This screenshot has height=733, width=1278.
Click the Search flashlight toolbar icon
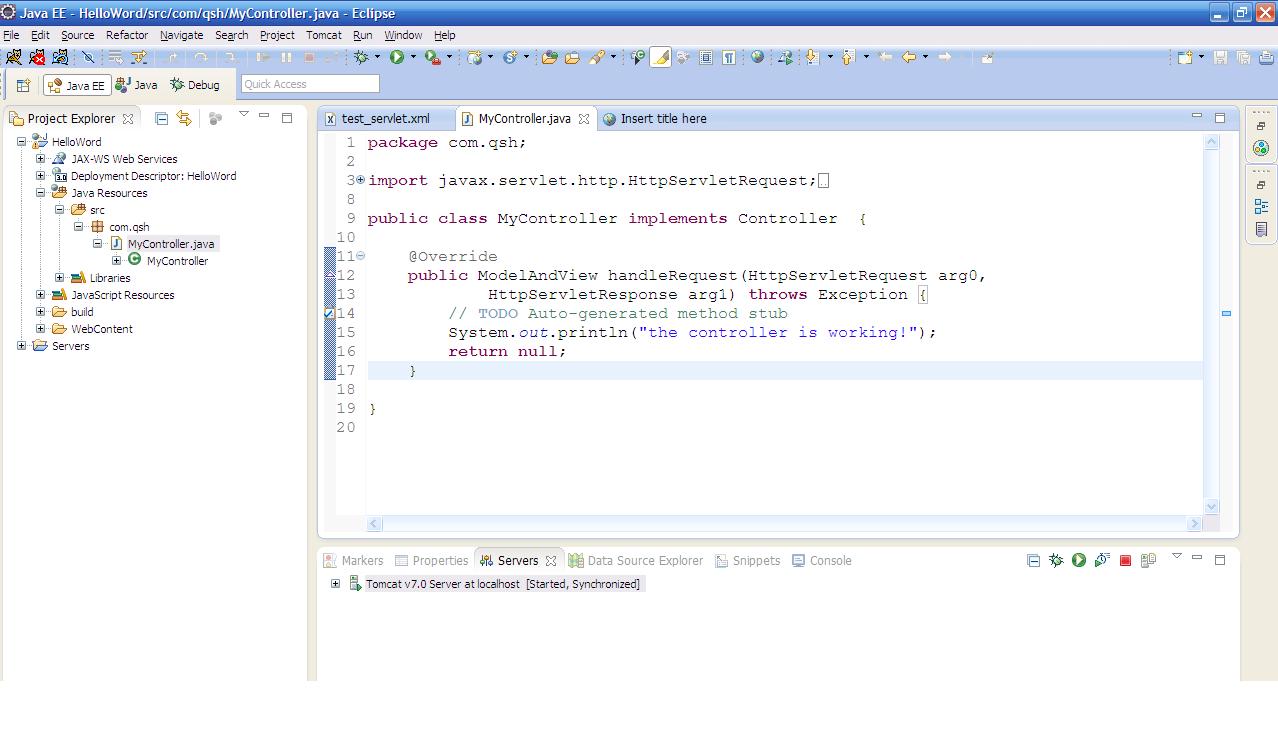pyautogui.click(x=597, y=57)
